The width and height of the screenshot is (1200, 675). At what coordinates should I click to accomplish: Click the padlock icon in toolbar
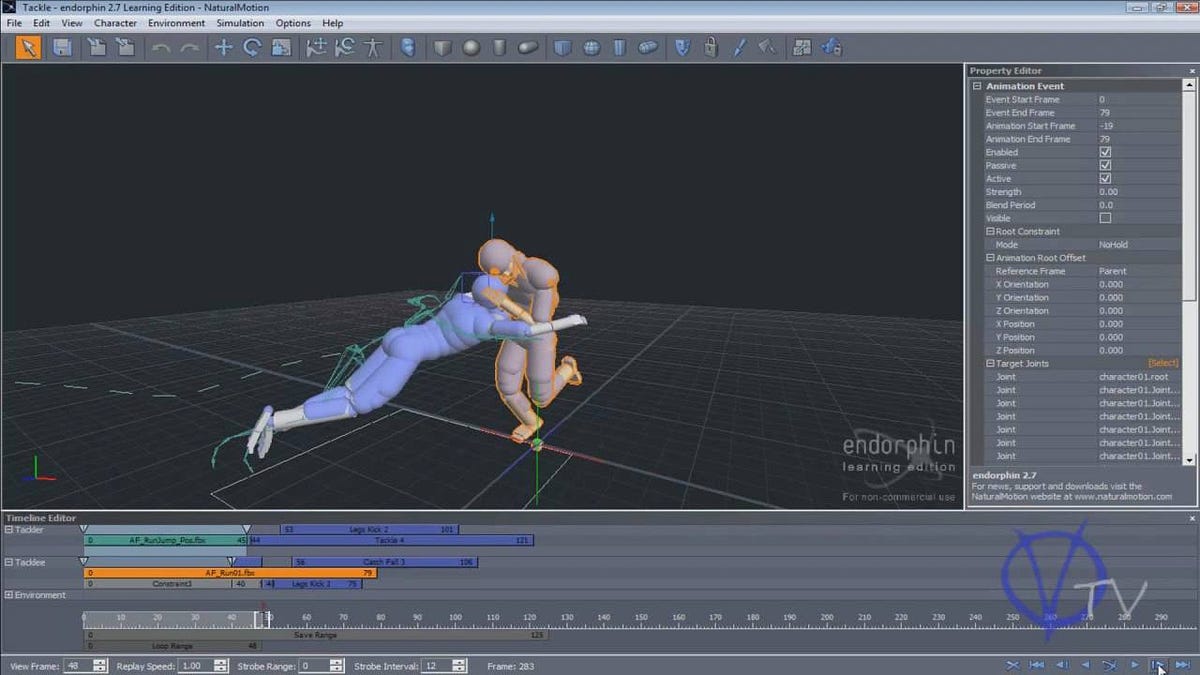pyautogui.click(x=710, y=47)
